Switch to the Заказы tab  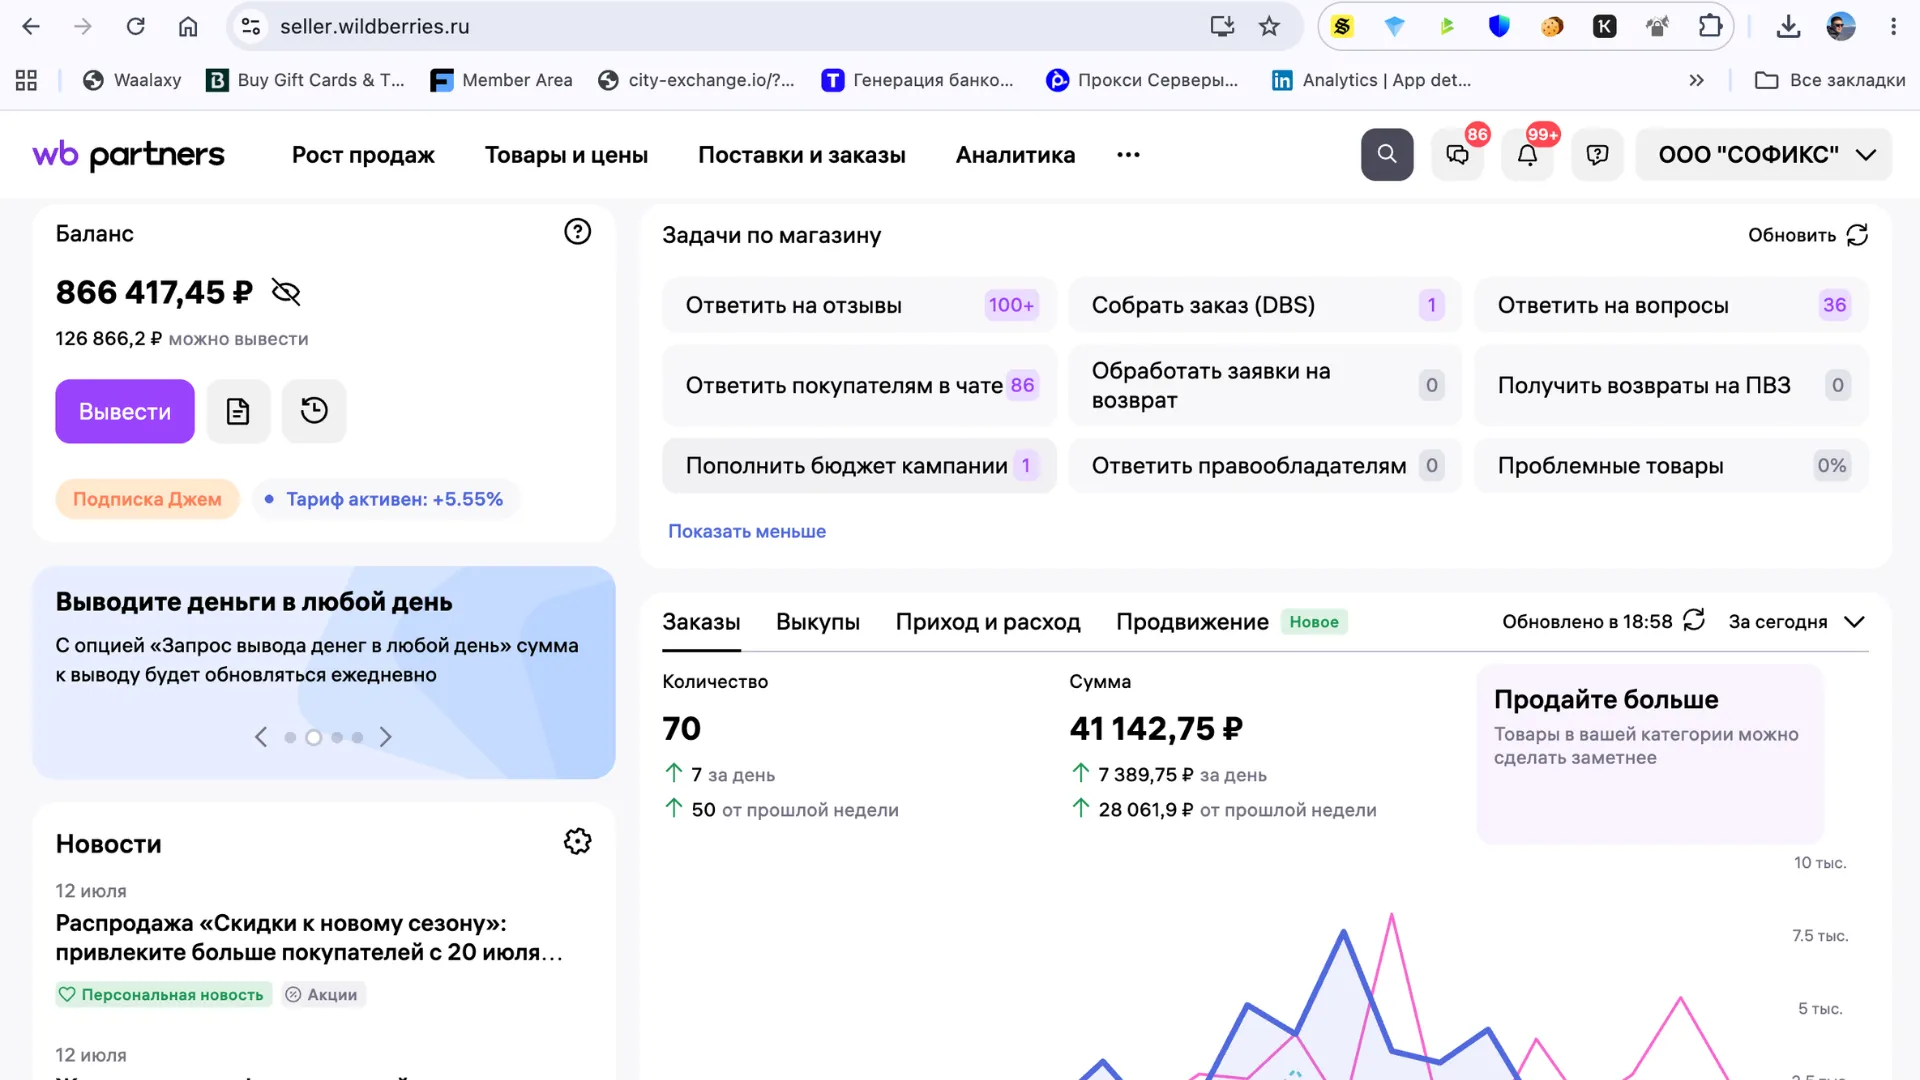pyautogui.click(x=701, y=622)
